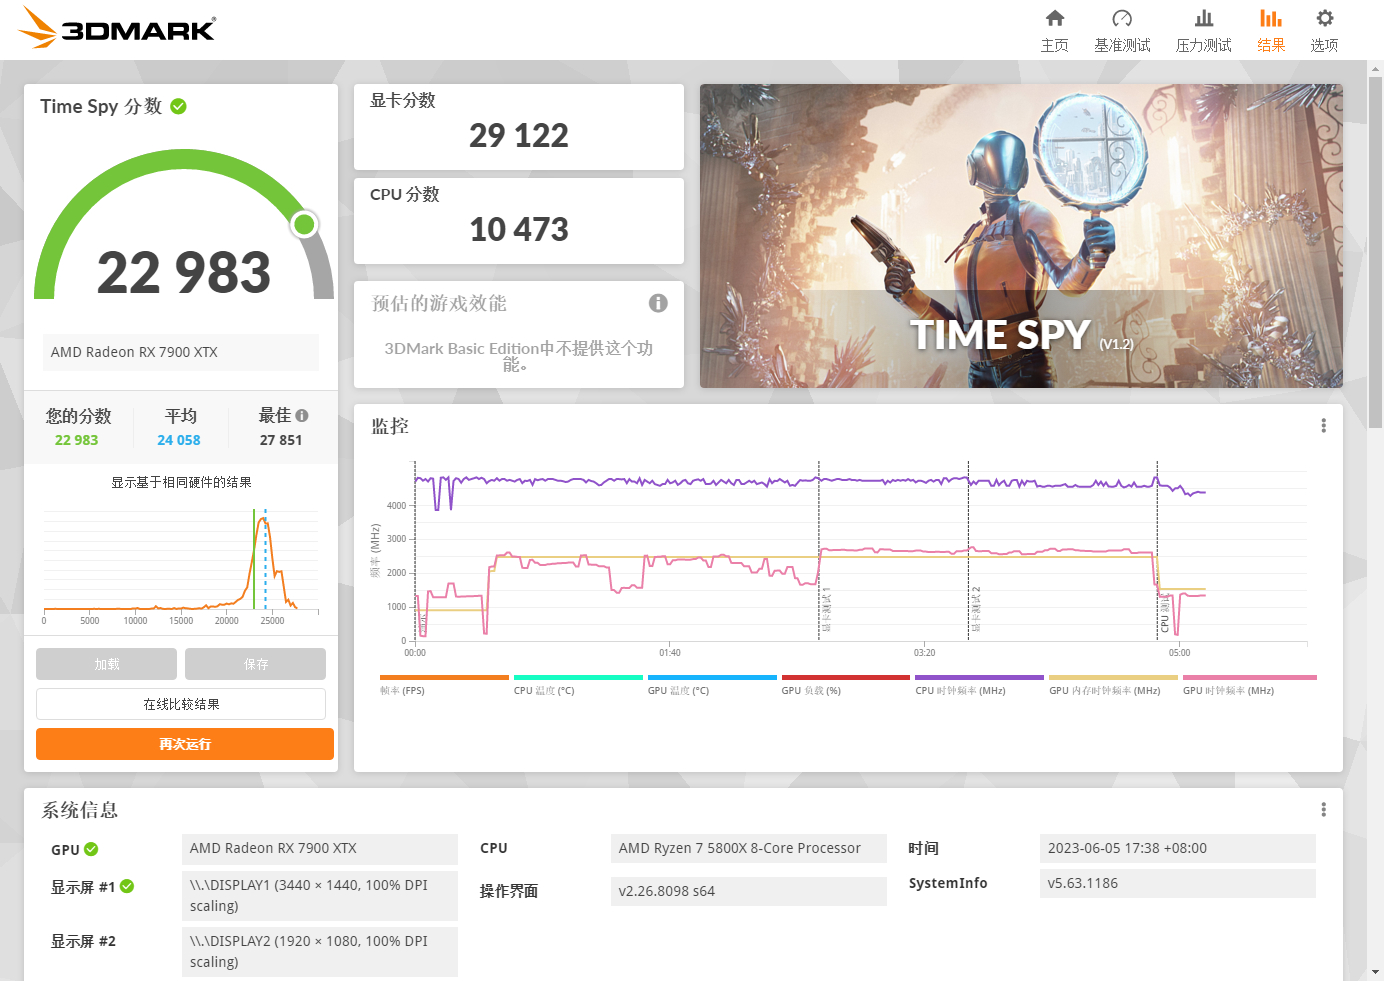
Task: Click the vertical scrollbar thumb
Action: point(1375,252)
